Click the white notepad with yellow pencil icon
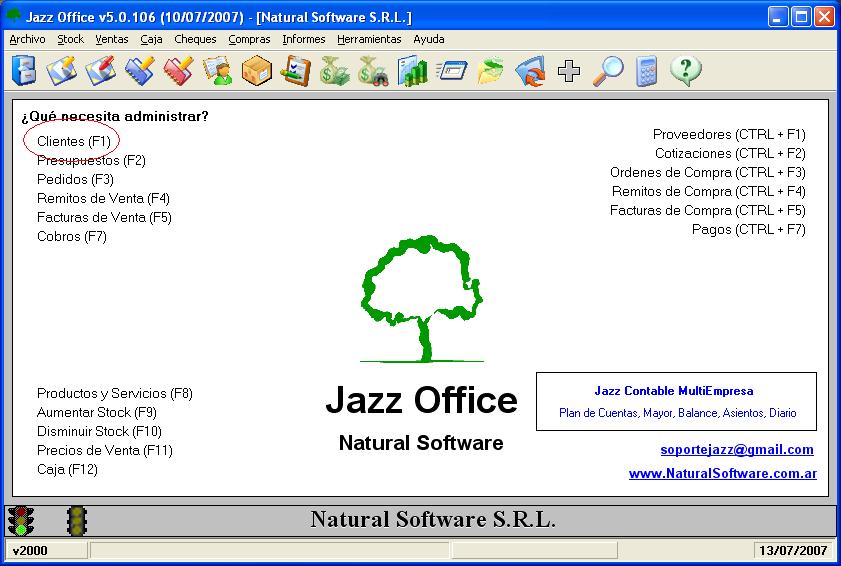This screenshot has height=566, width=841. point(61,70)
